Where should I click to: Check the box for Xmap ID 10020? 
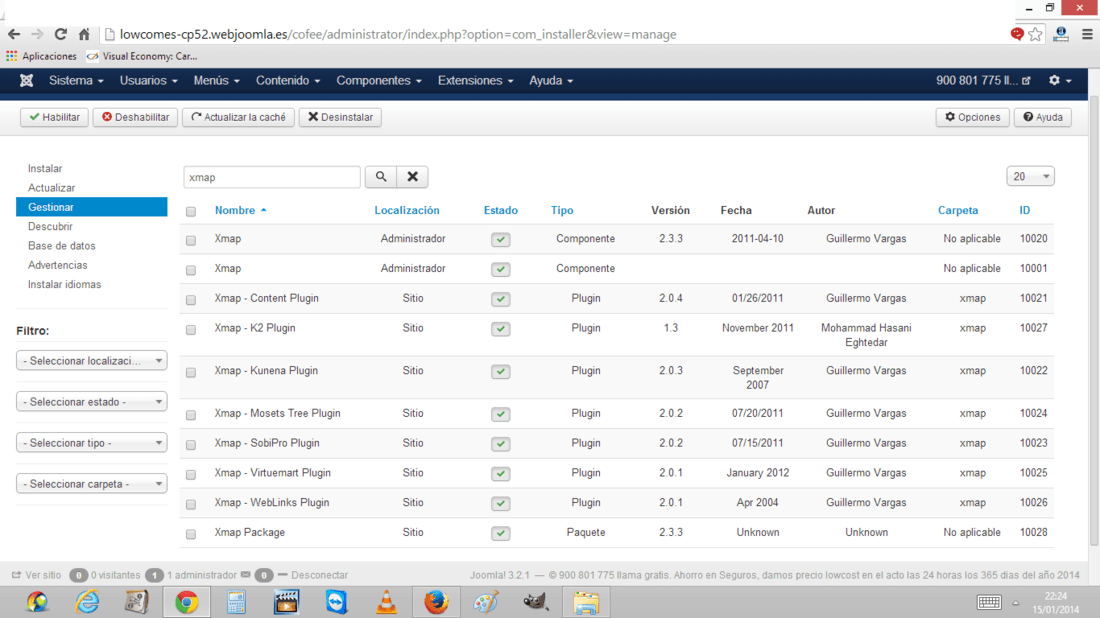pyautogui.click(x=191, y=240)
